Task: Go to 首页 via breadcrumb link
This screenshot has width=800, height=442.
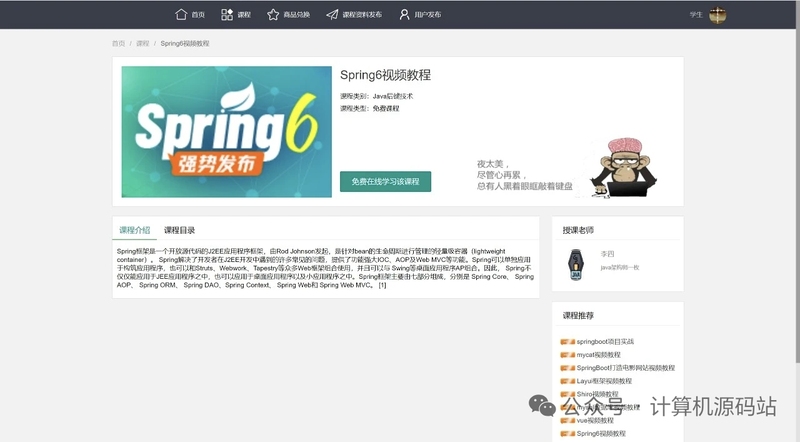Action: 119,44
